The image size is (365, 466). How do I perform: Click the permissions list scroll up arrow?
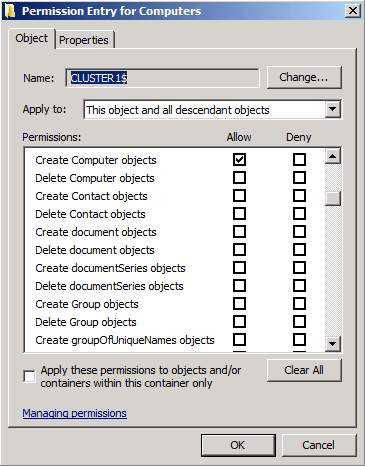coord(333,156)
